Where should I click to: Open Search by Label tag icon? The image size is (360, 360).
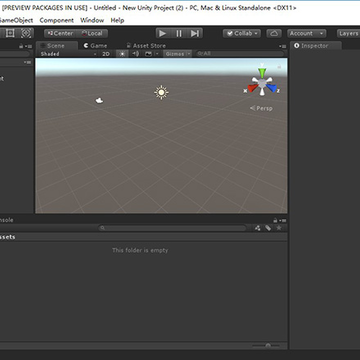[268, 228]
